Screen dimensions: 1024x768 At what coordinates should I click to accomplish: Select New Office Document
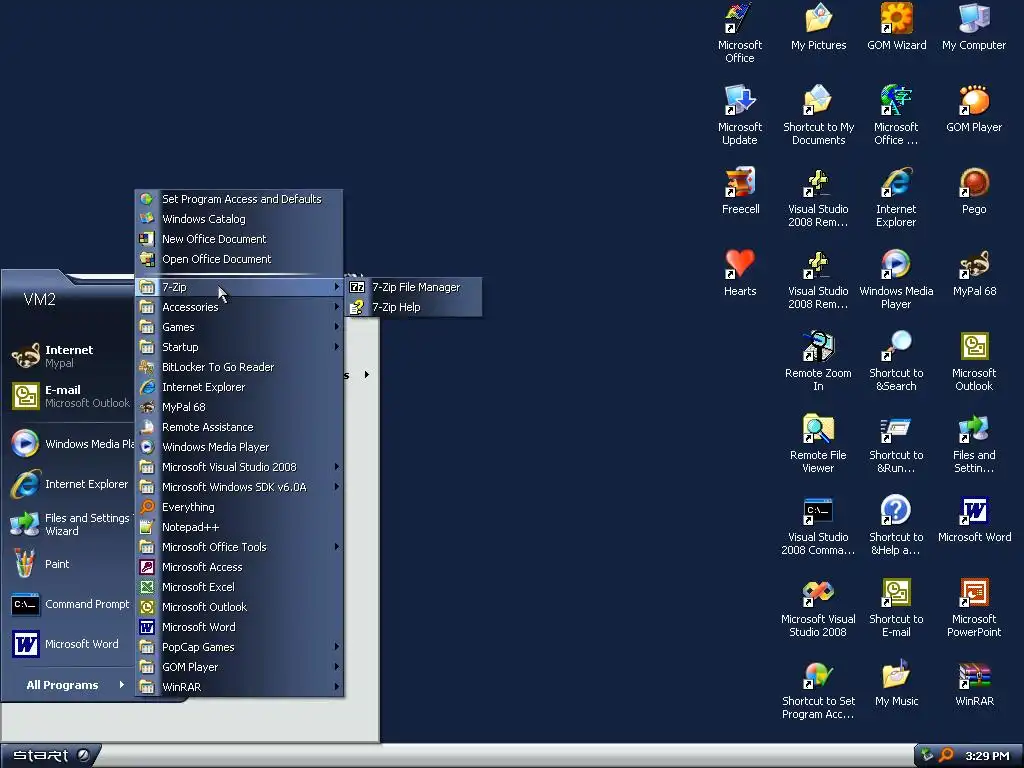239,239
